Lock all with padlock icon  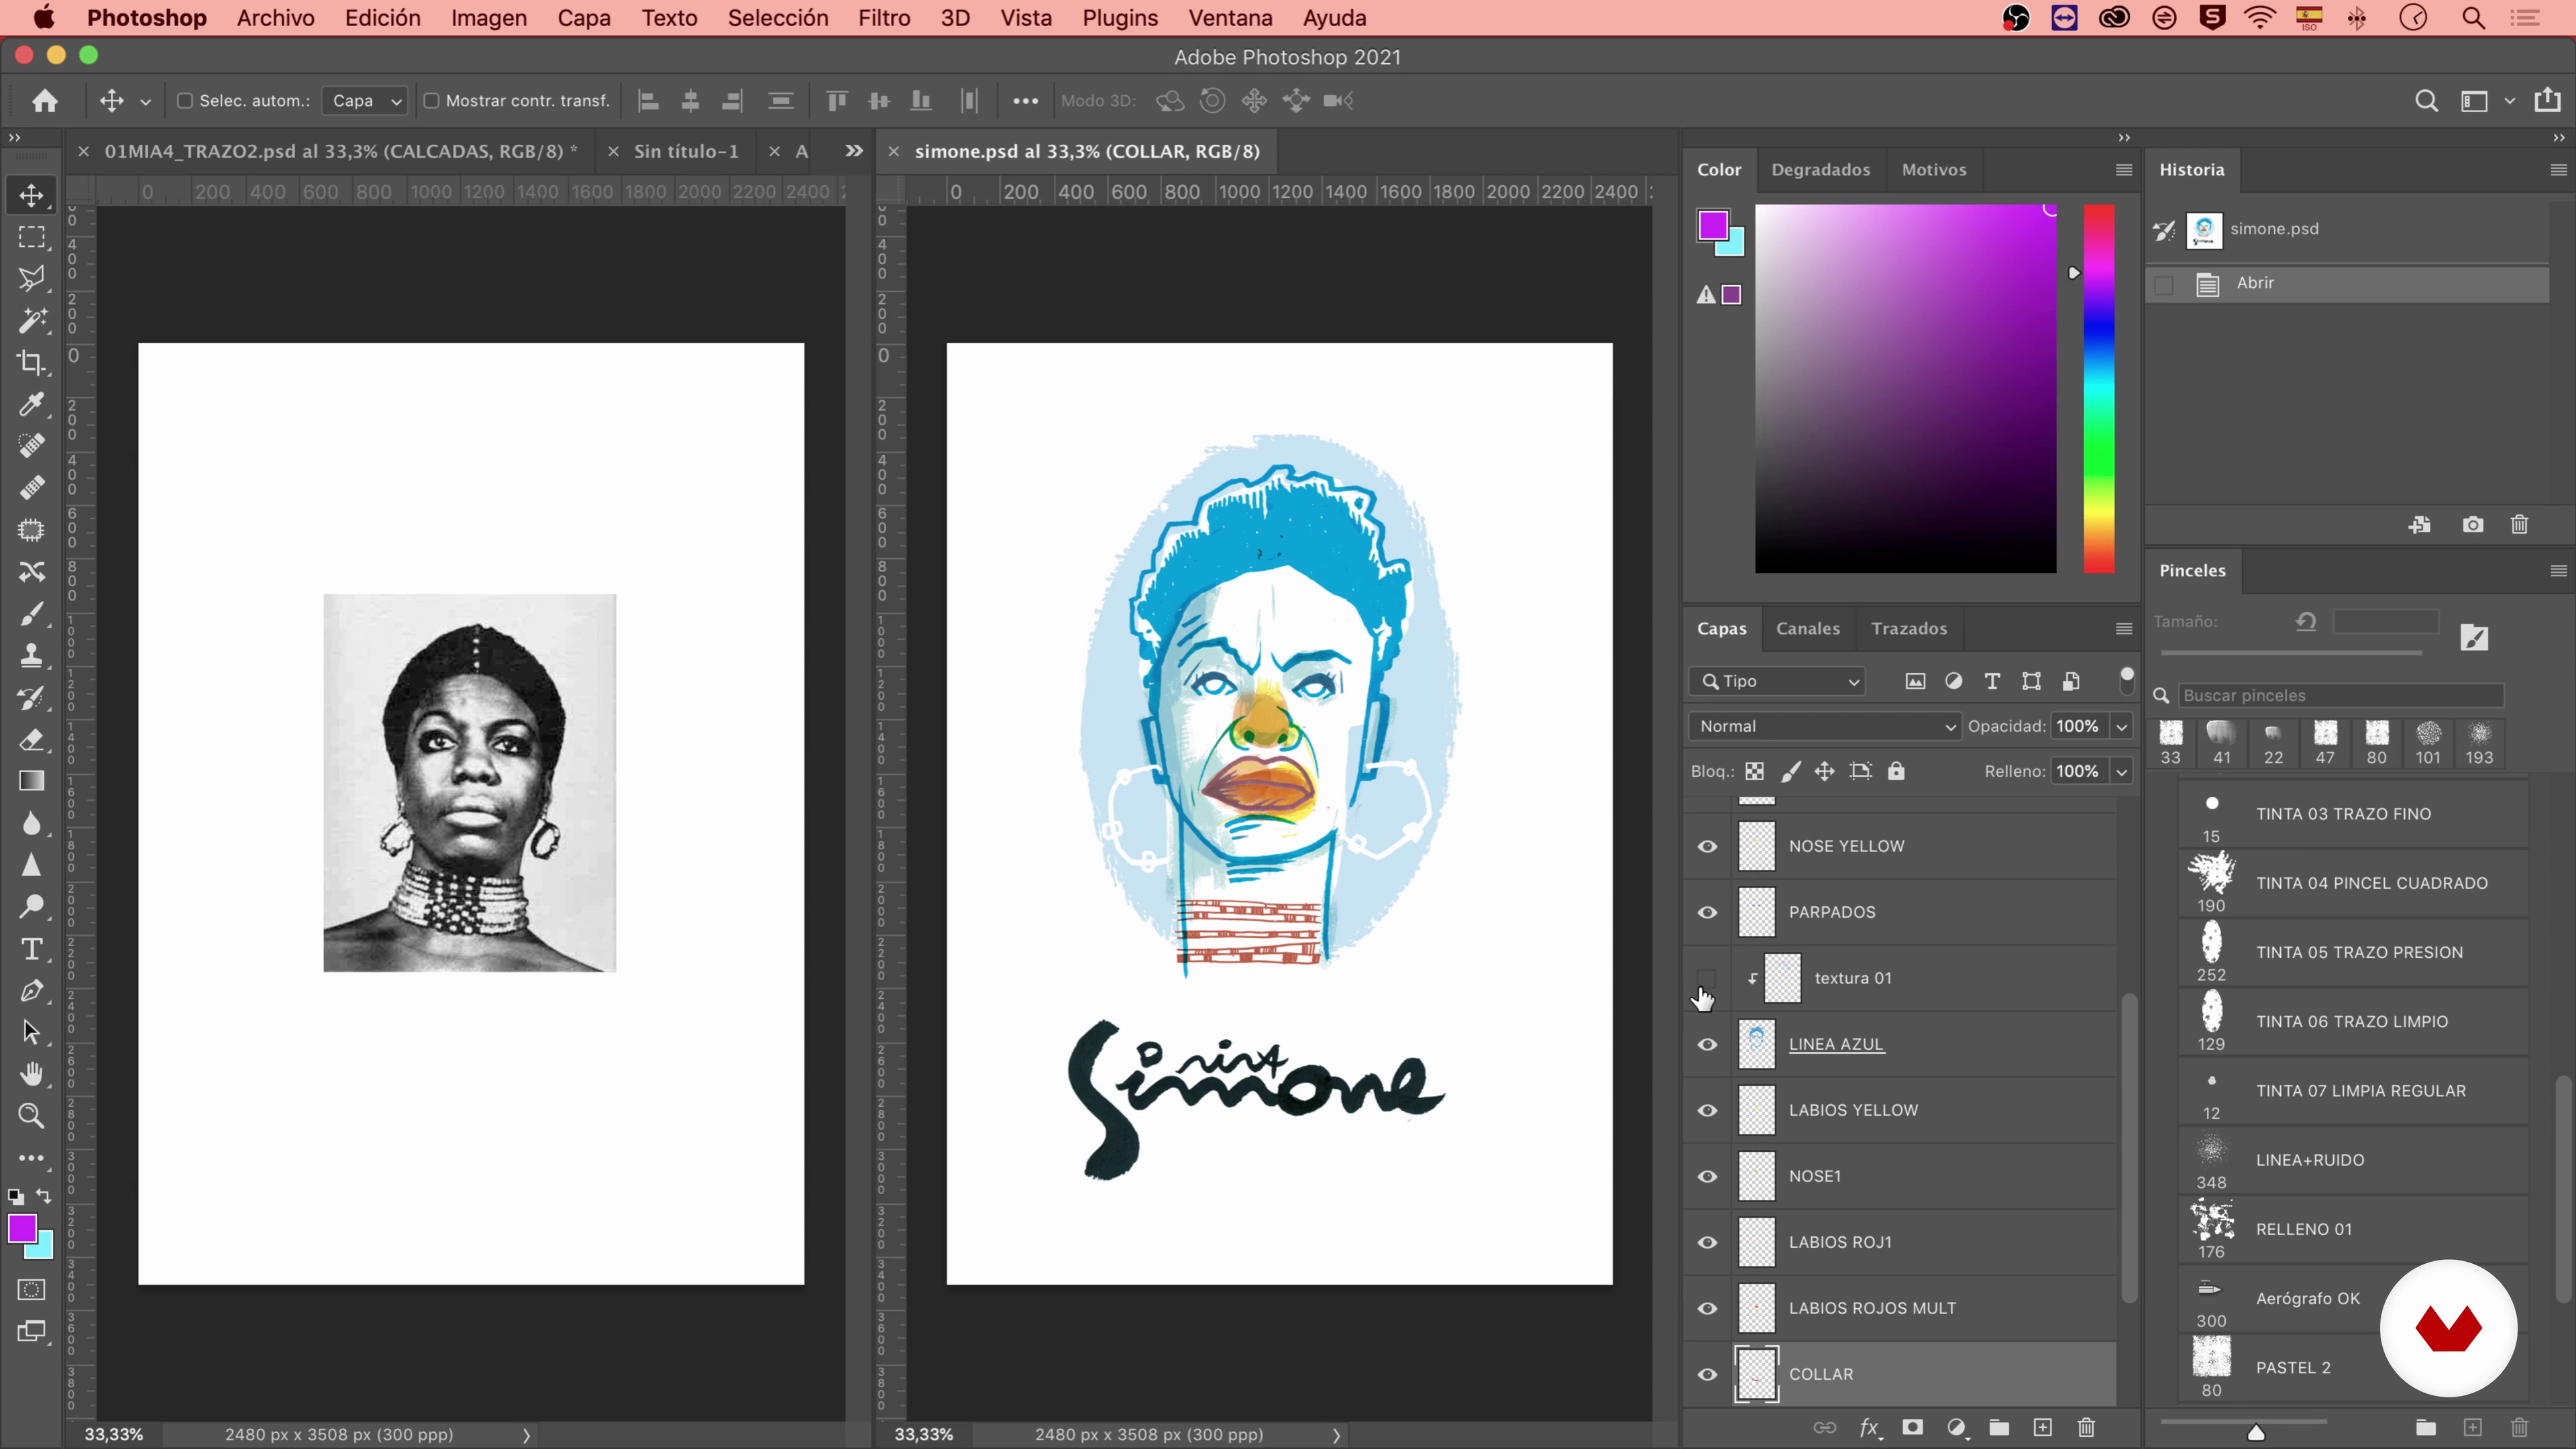click(x=1896, y=771)
